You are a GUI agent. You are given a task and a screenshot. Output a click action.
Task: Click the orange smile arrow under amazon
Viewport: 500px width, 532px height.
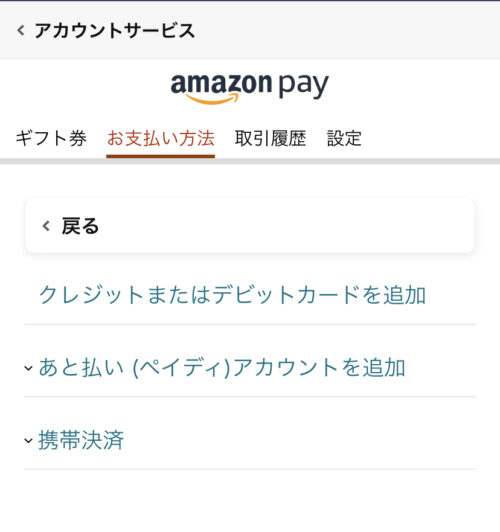tap(212, 98)
